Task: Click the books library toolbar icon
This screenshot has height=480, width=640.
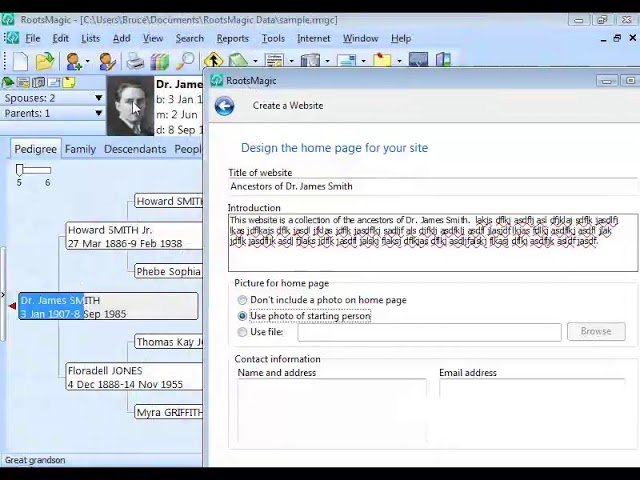Action: [x=159, y=61]
